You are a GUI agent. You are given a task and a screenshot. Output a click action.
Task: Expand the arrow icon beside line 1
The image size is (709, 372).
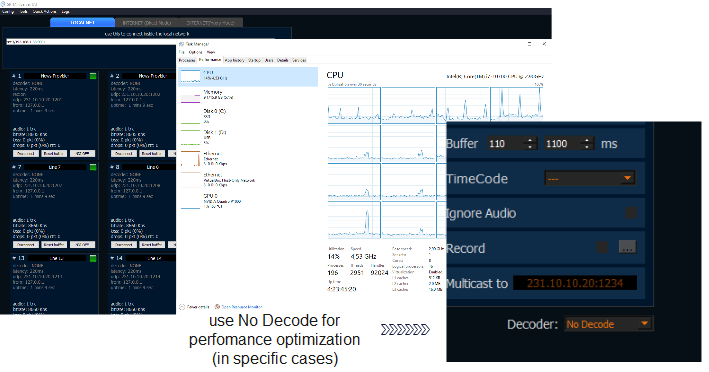coord(14,76)
